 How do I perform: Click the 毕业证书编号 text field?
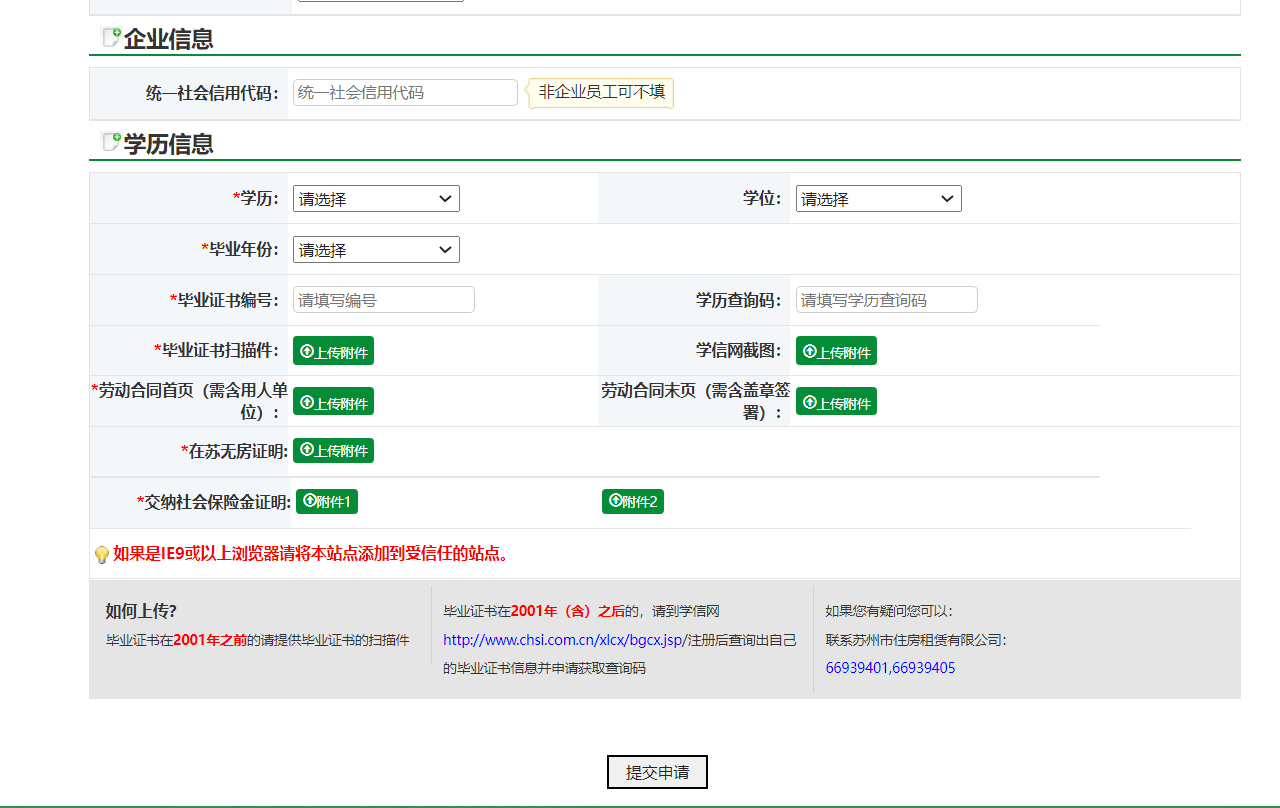[x=383, y=300]
